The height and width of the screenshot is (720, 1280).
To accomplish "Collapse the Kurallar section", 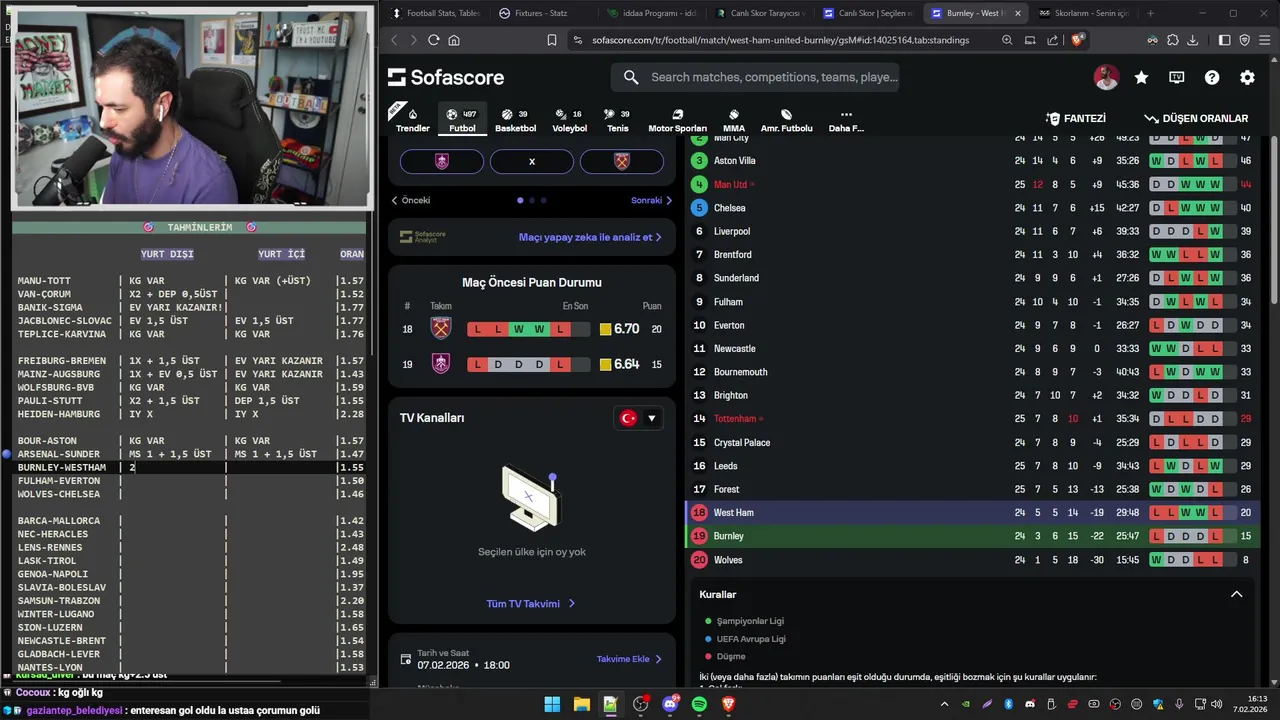I will point(1236,594).
